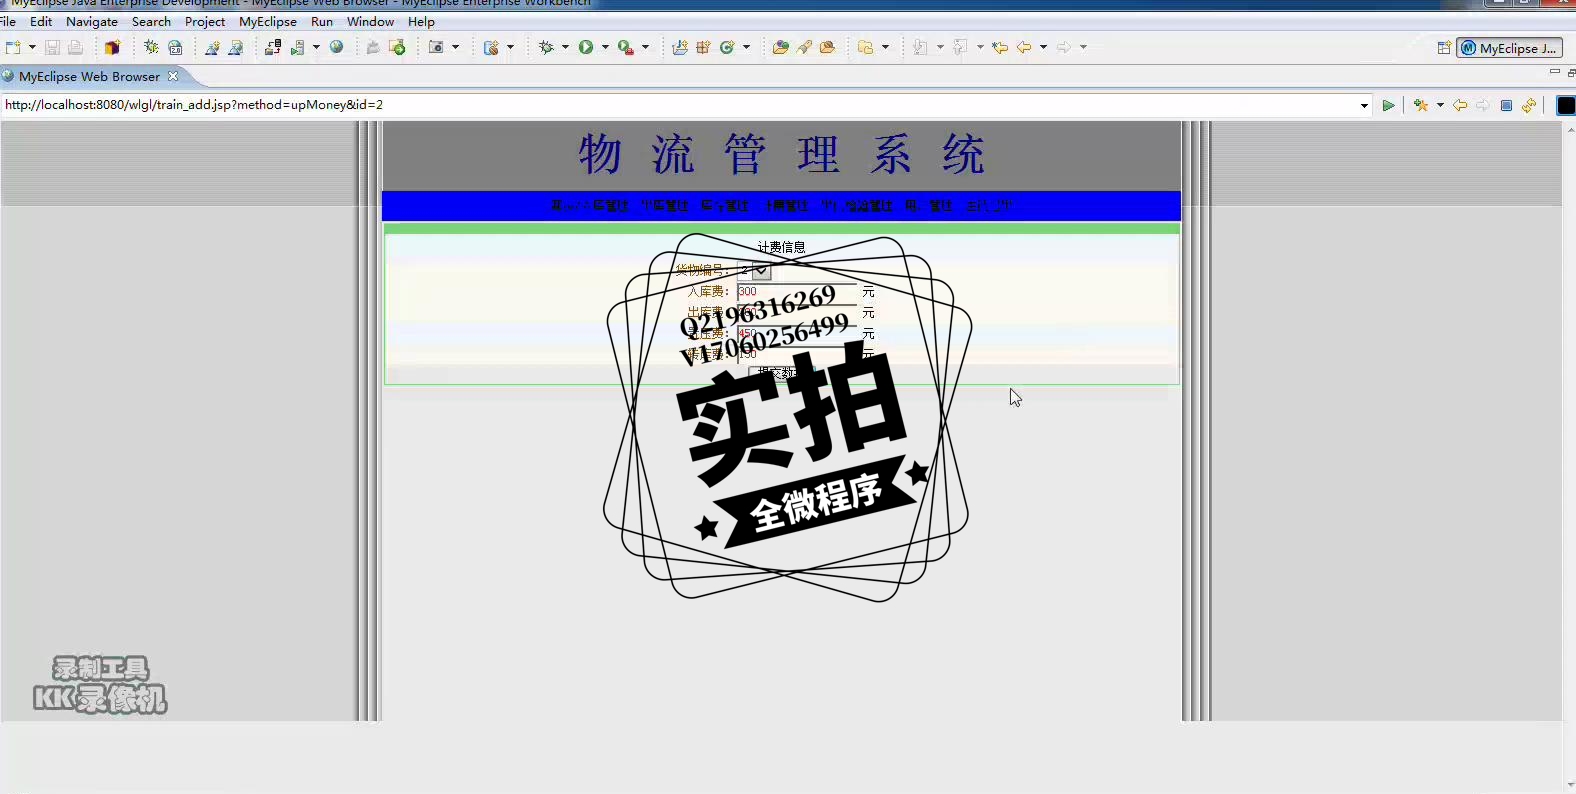Click the green plus page toolbar icon
The width and height of the screenshot is (1576, 794).
point(398,47)
